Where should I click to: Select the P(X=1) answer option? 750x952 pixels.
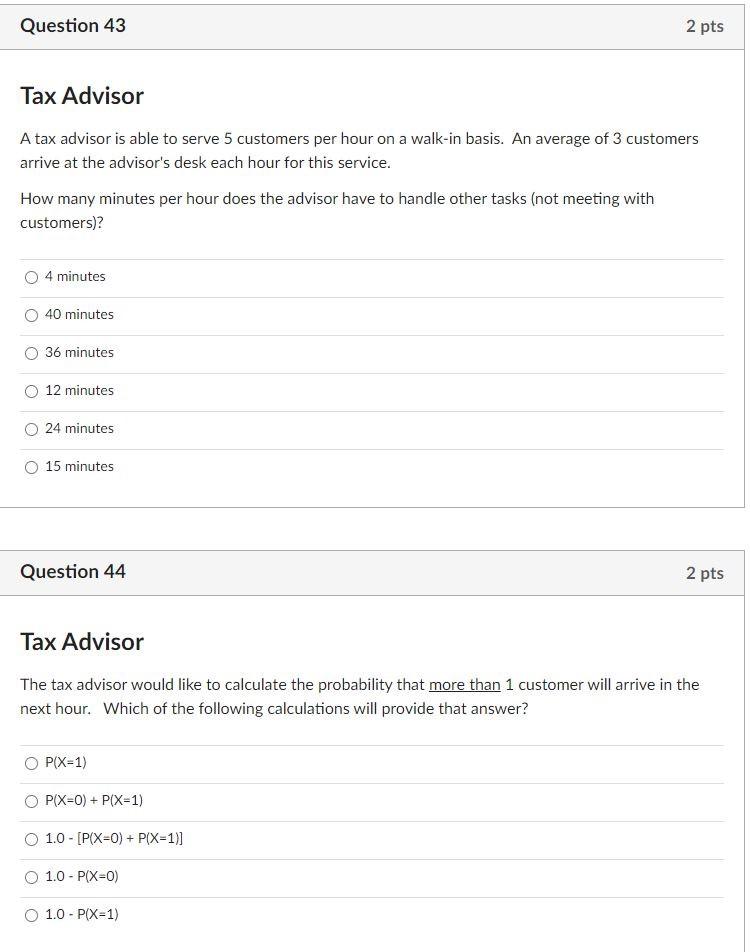(x=31, y=762)
